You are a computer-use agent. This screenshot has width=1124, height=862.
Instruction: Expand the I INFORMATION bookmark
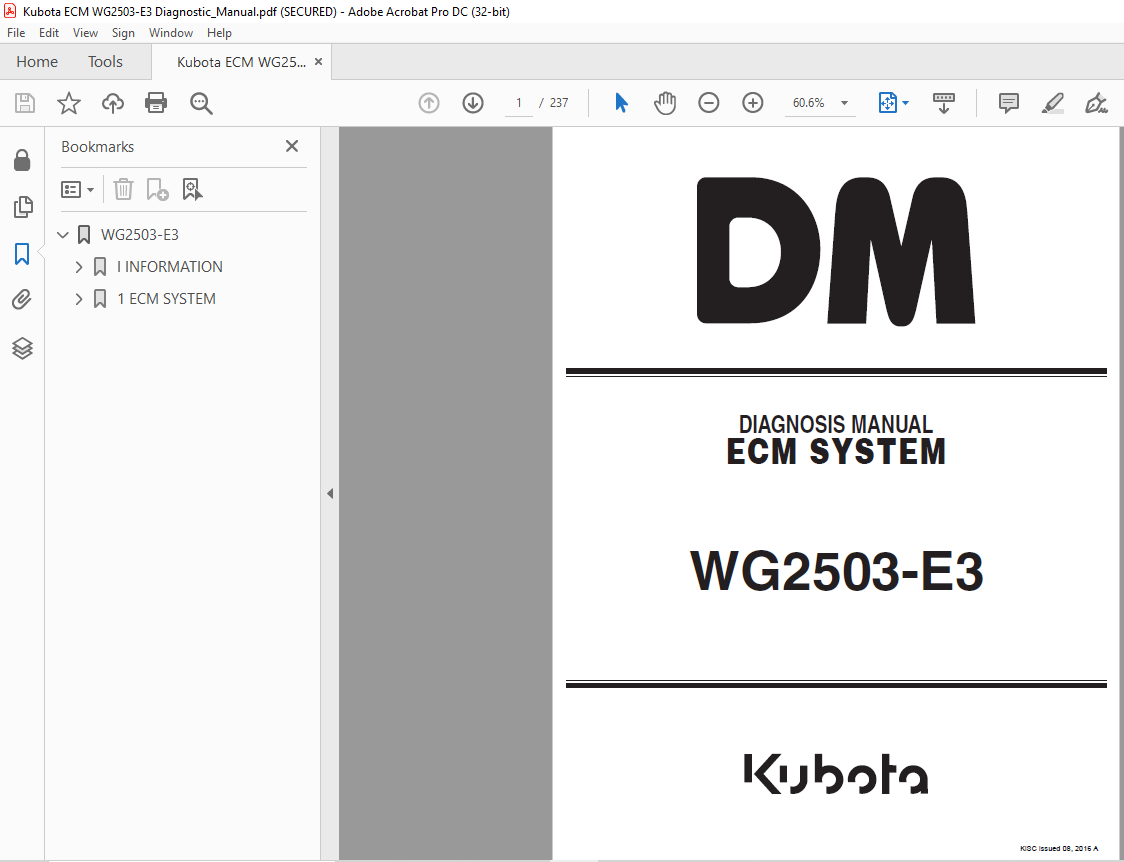[x=79, y=267]
